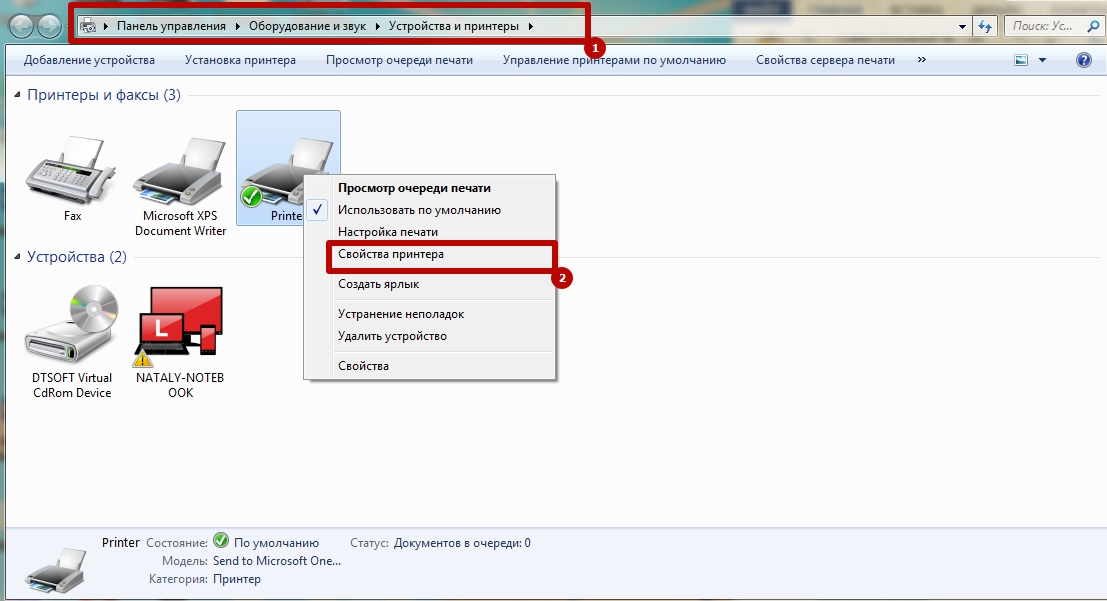Collapse the "Устройства" group

tap(18, 257)
